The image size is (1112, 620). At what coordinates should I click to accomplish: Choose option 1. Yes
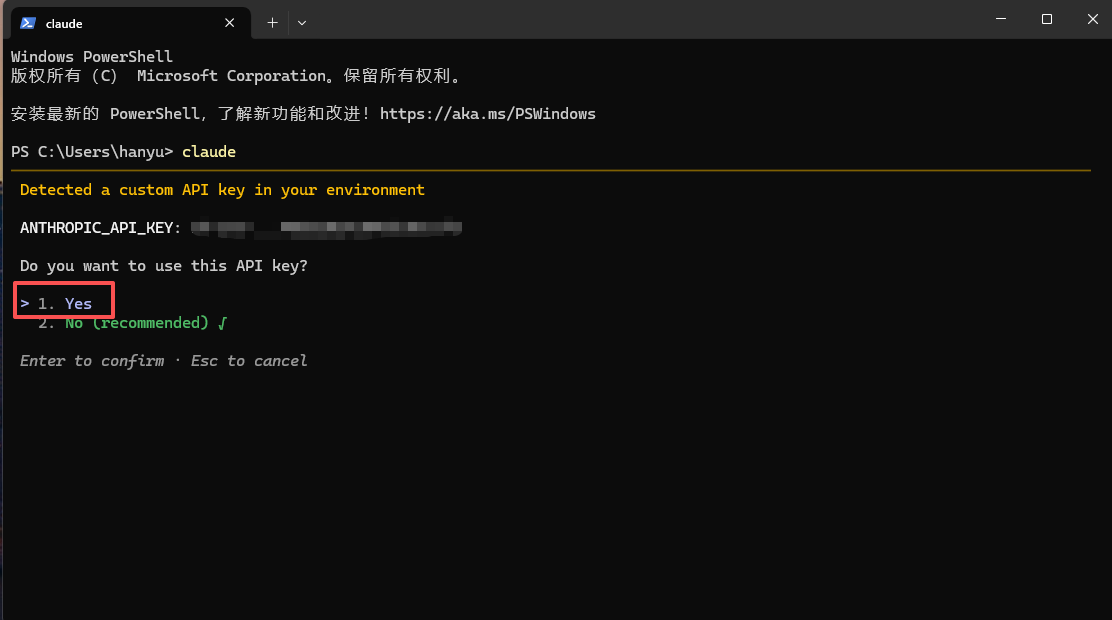click(x=65, y=304)
